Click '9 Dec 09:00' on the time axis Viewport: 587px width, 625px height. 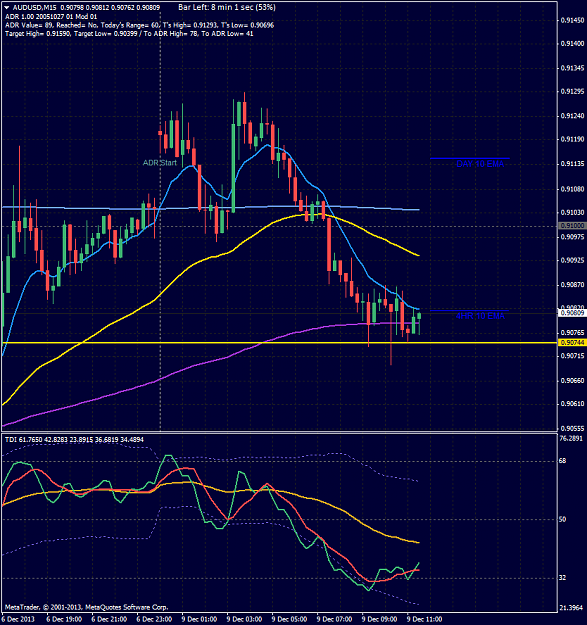[x=380, y=619]
